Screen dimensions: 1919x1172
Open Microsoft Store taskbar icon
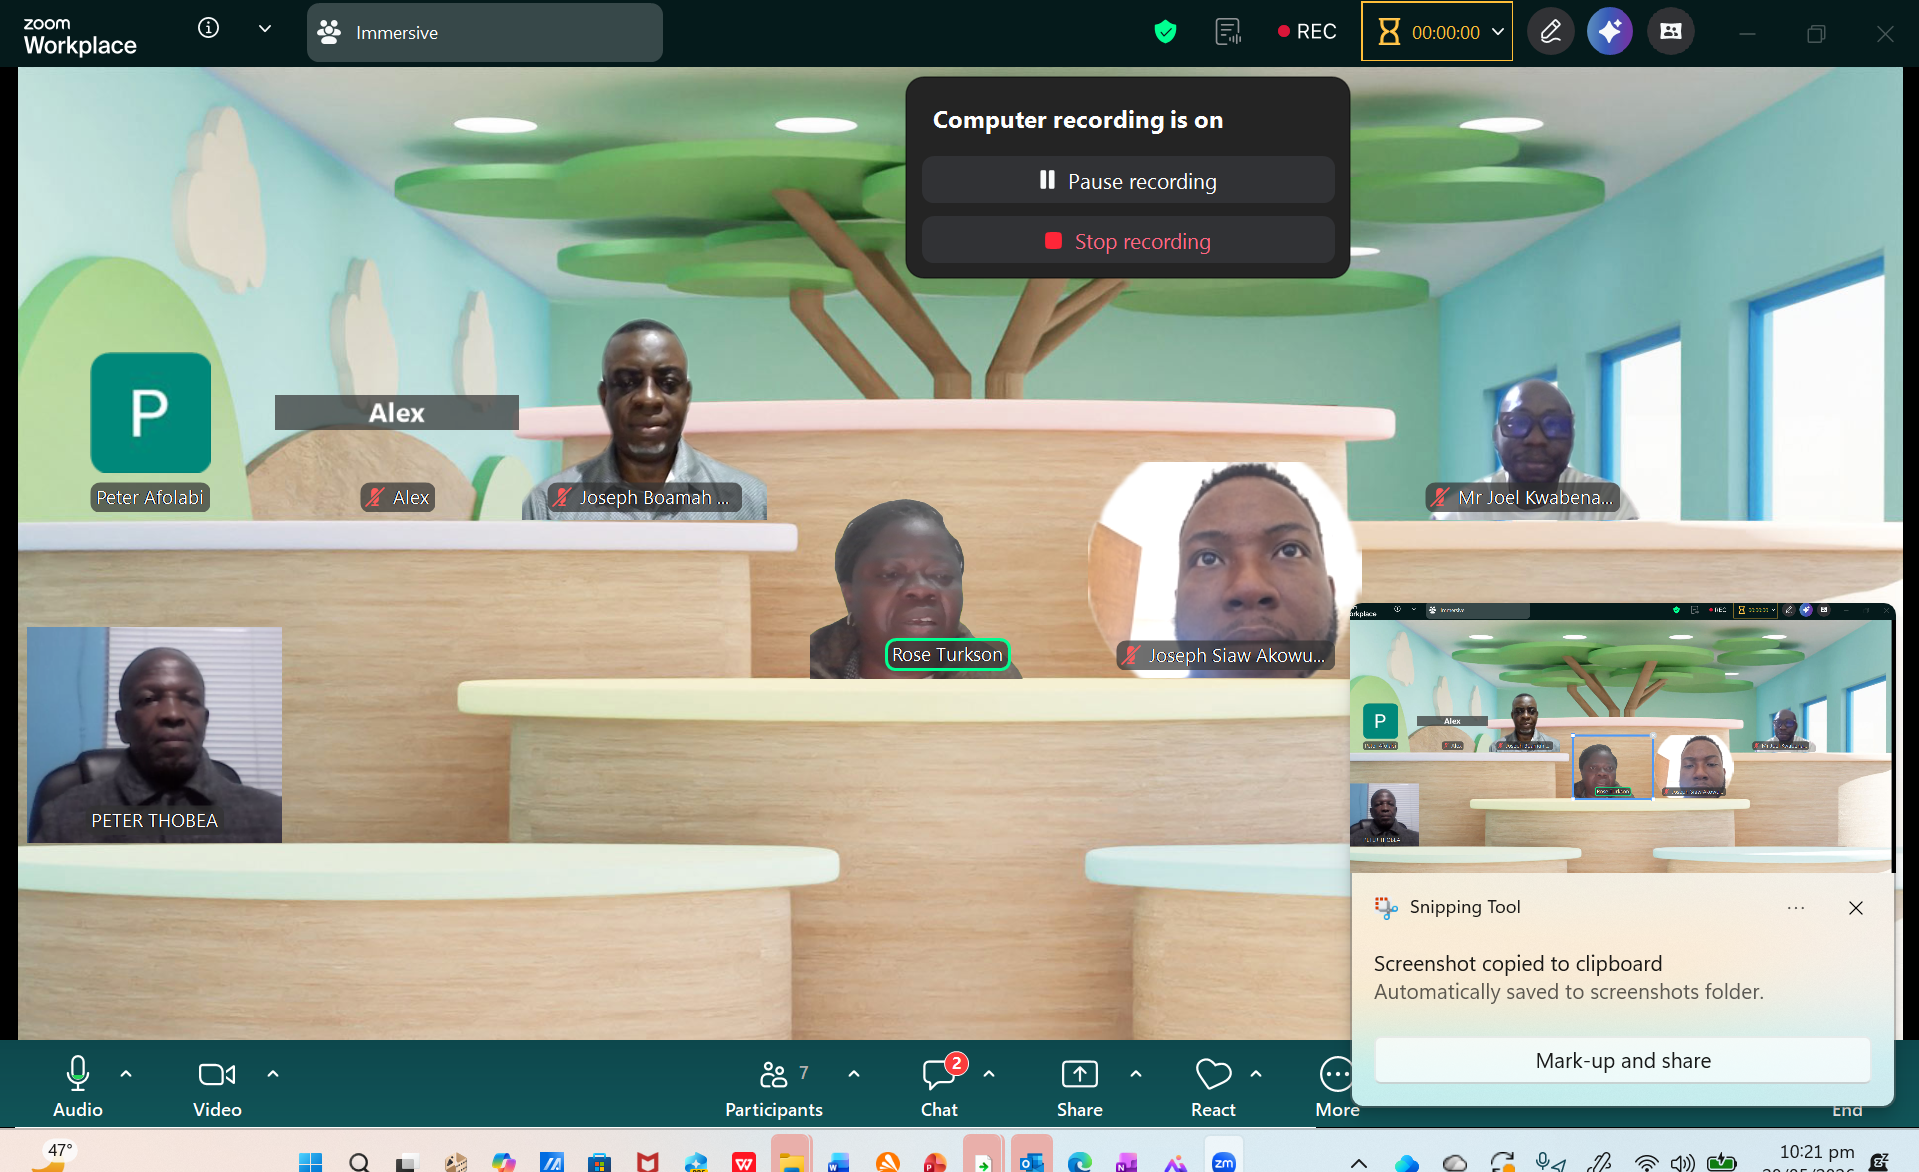[x=599, y=1161]
